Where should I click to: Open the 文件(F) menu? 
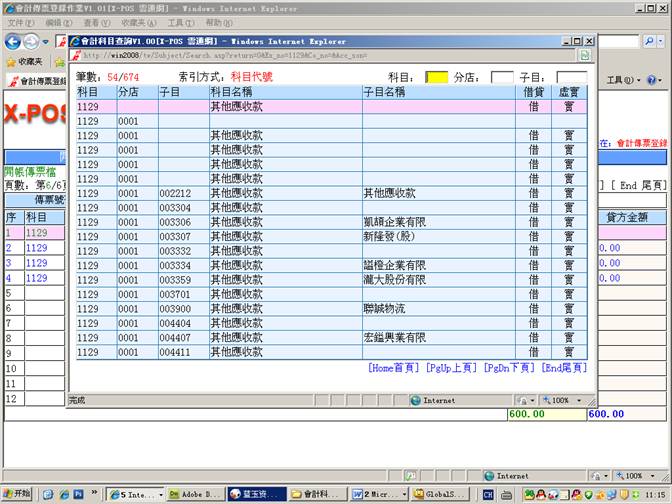[20, 22]
